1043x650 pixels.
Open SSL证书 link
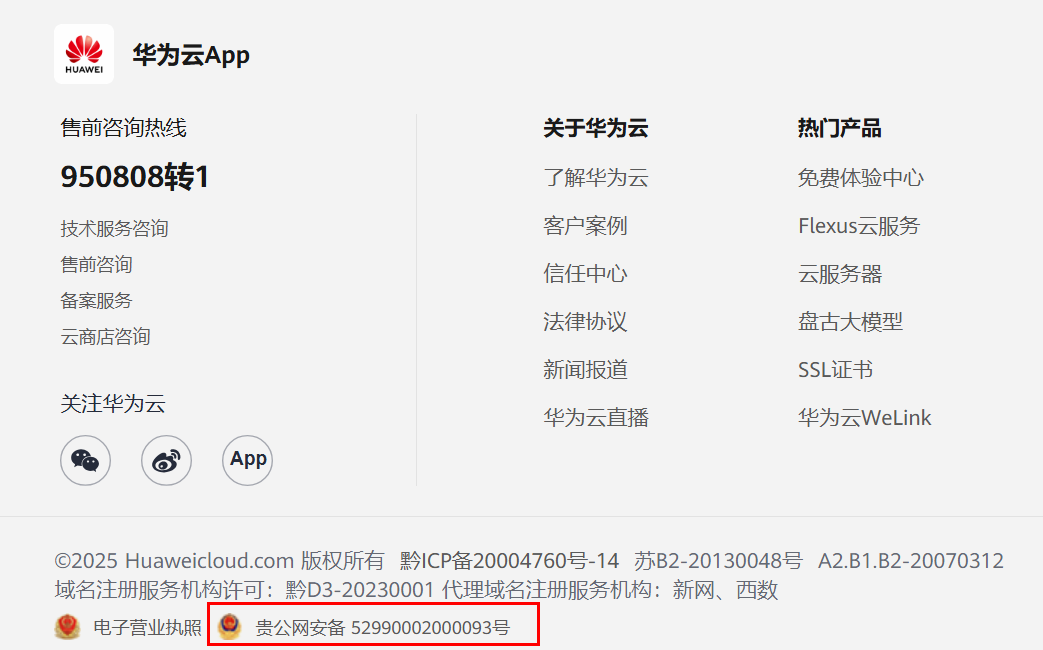pyautogui.click(x=835, y=369)
